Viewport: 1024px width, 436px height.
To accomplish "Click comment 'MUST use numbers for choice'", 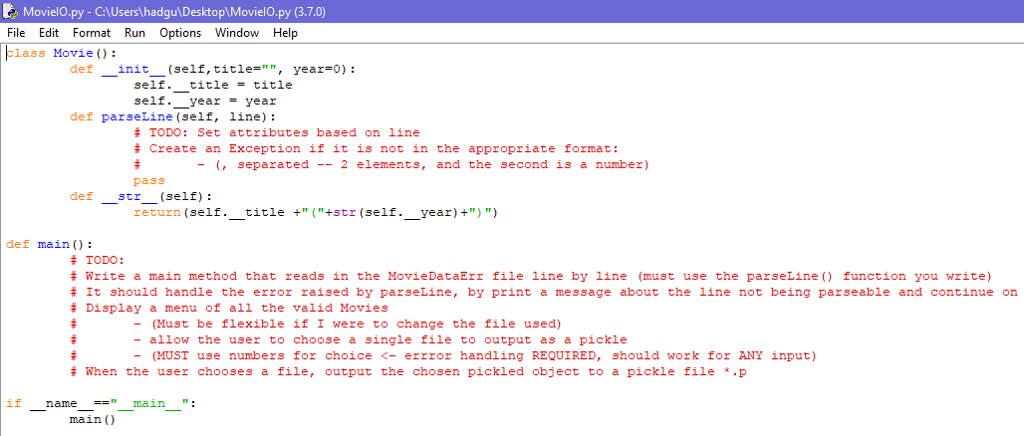I will [x=444, y=355].
